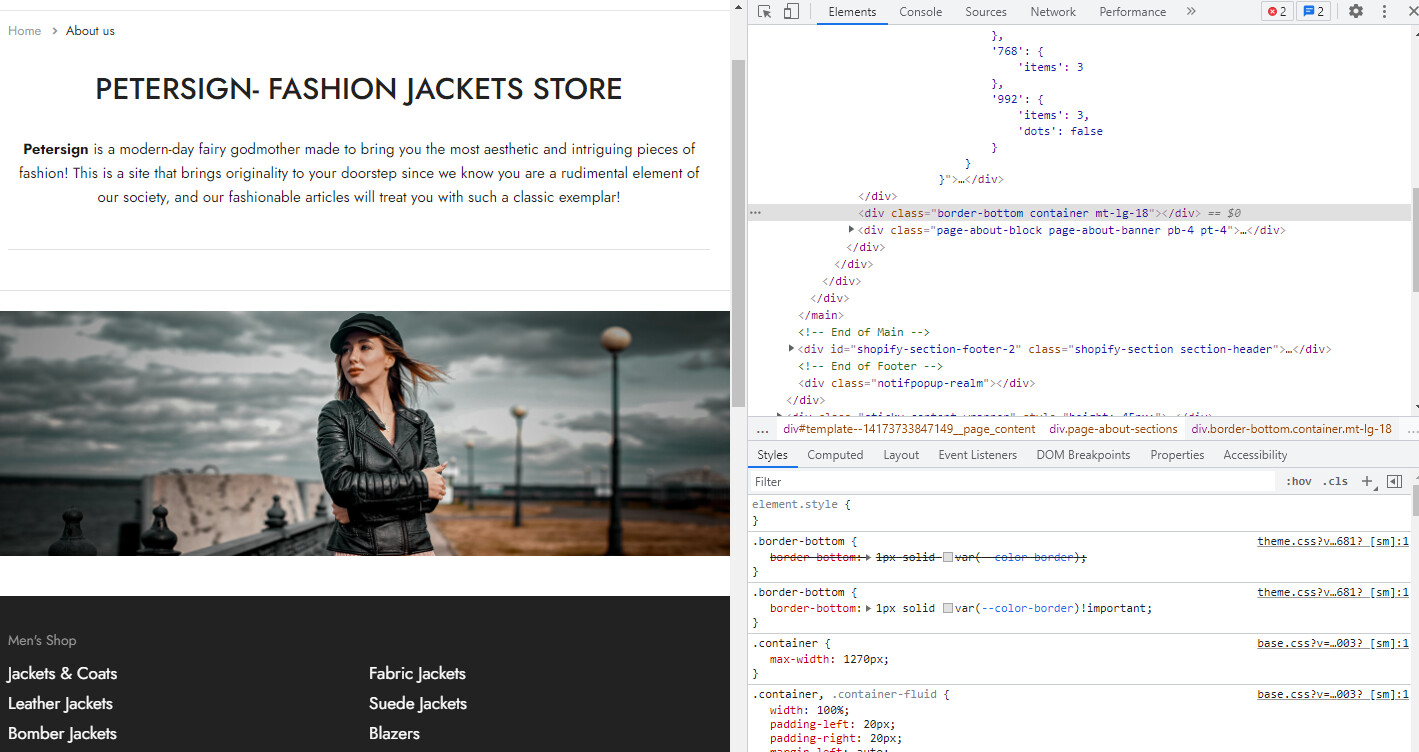Expand border-bottom shorthand in the !important rule
This screenshot has height=752, width=1419.
point(868,608)
